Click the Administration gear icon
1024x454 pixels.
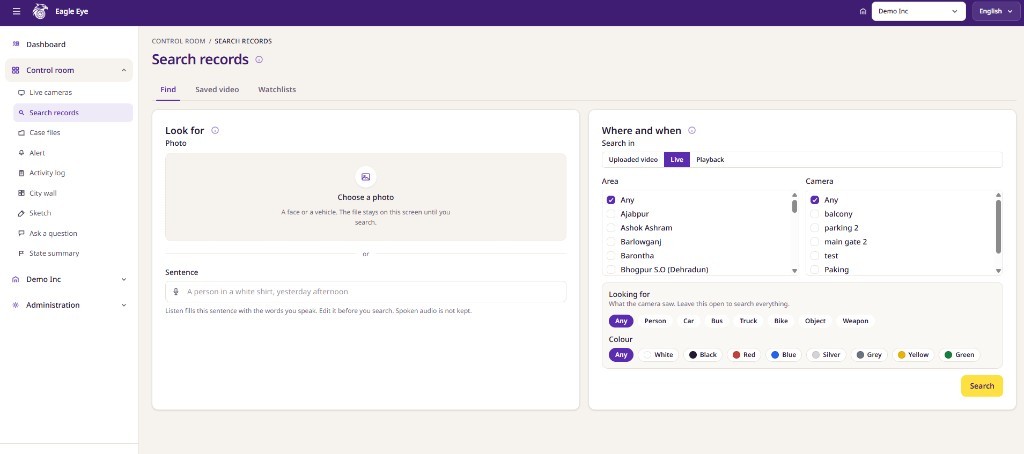pyautogui.click(x=16, y=305)
